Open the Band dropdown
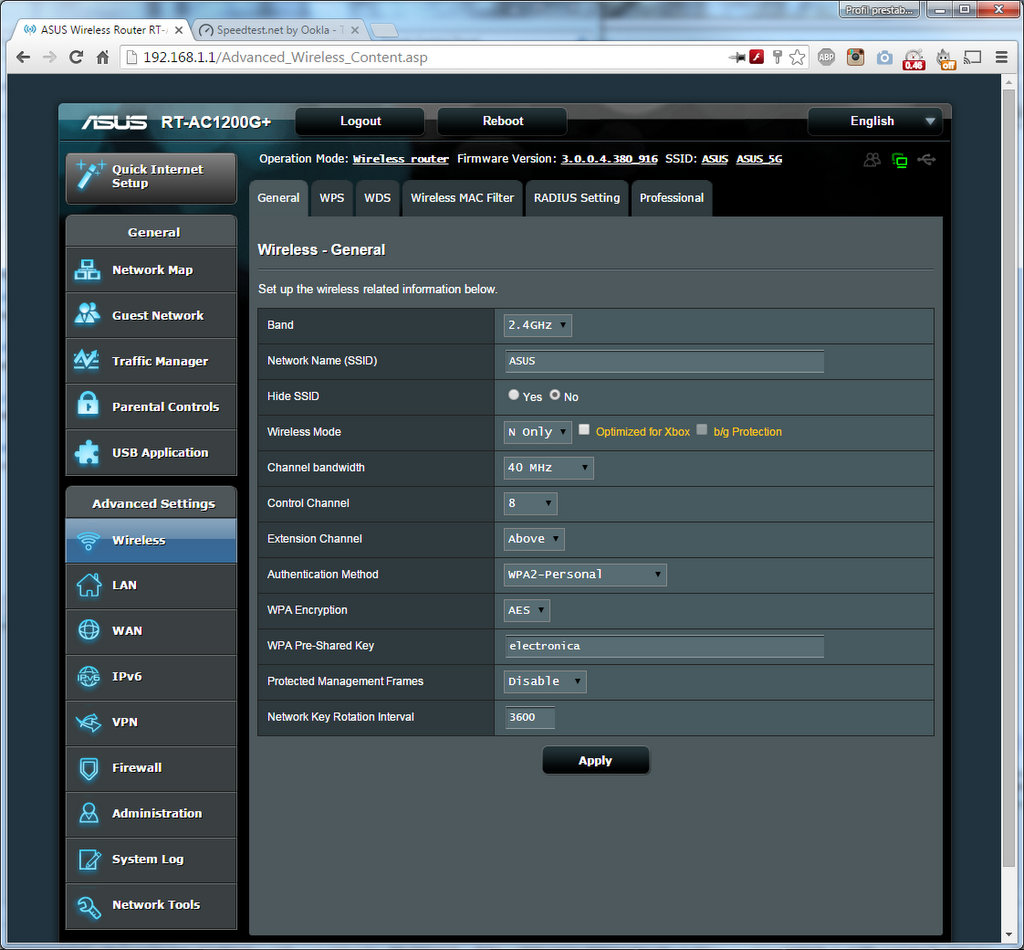This screenshot has width=1024, height=950. coord(537,325)
